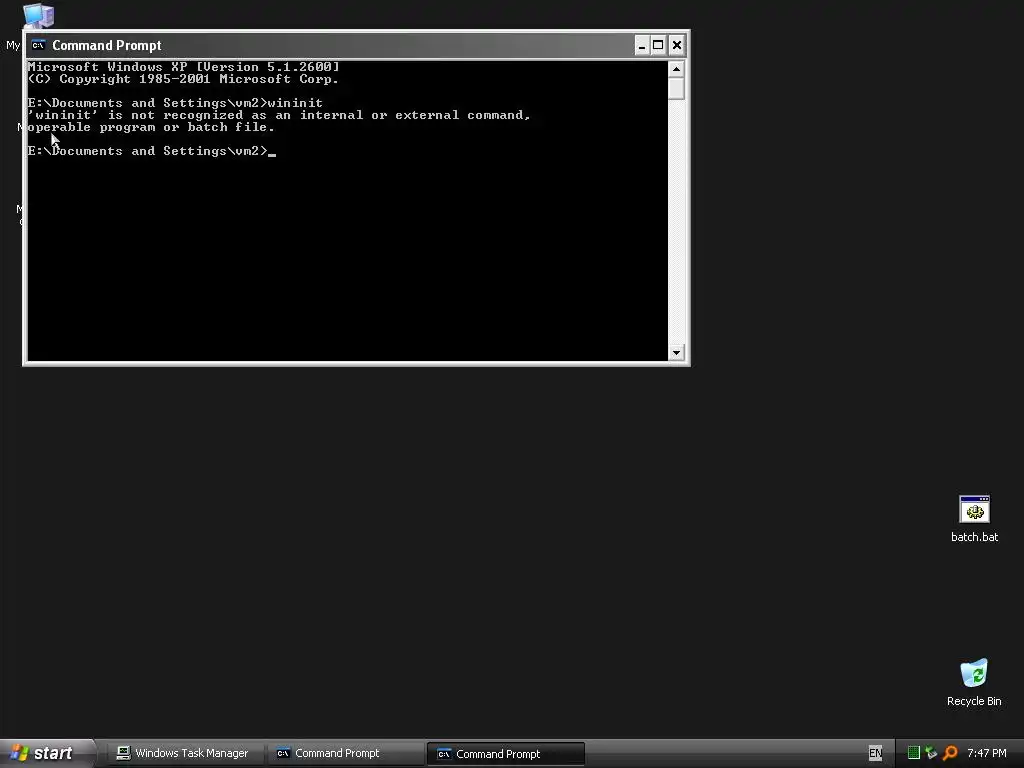Image resolution: width=1024 pixels, height=768 pixels.
Task: Select the Recycle Bin desktop icon
Action: 974,673
